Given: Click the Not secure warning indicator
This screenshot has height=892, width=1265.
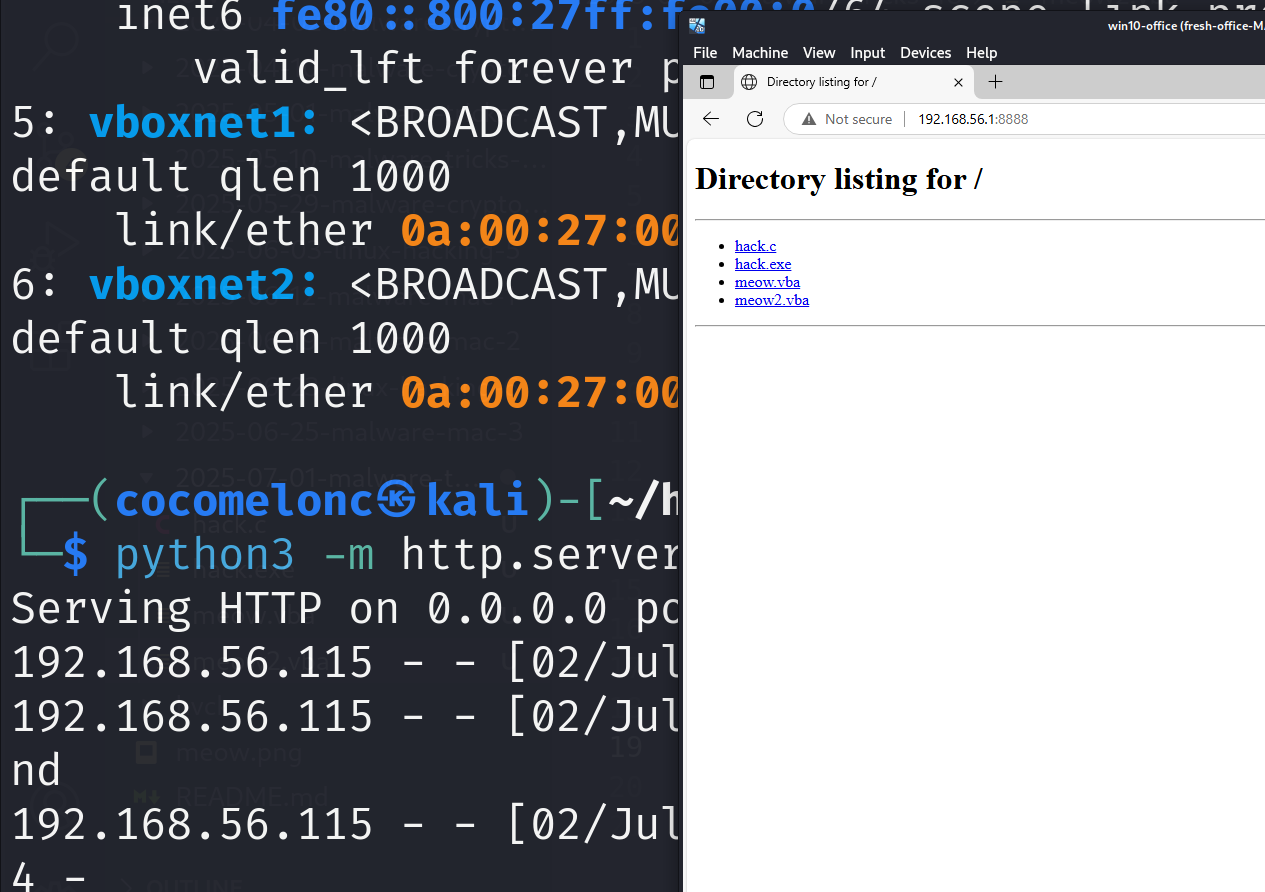Looking at the screenshot, I should (847, 119).
